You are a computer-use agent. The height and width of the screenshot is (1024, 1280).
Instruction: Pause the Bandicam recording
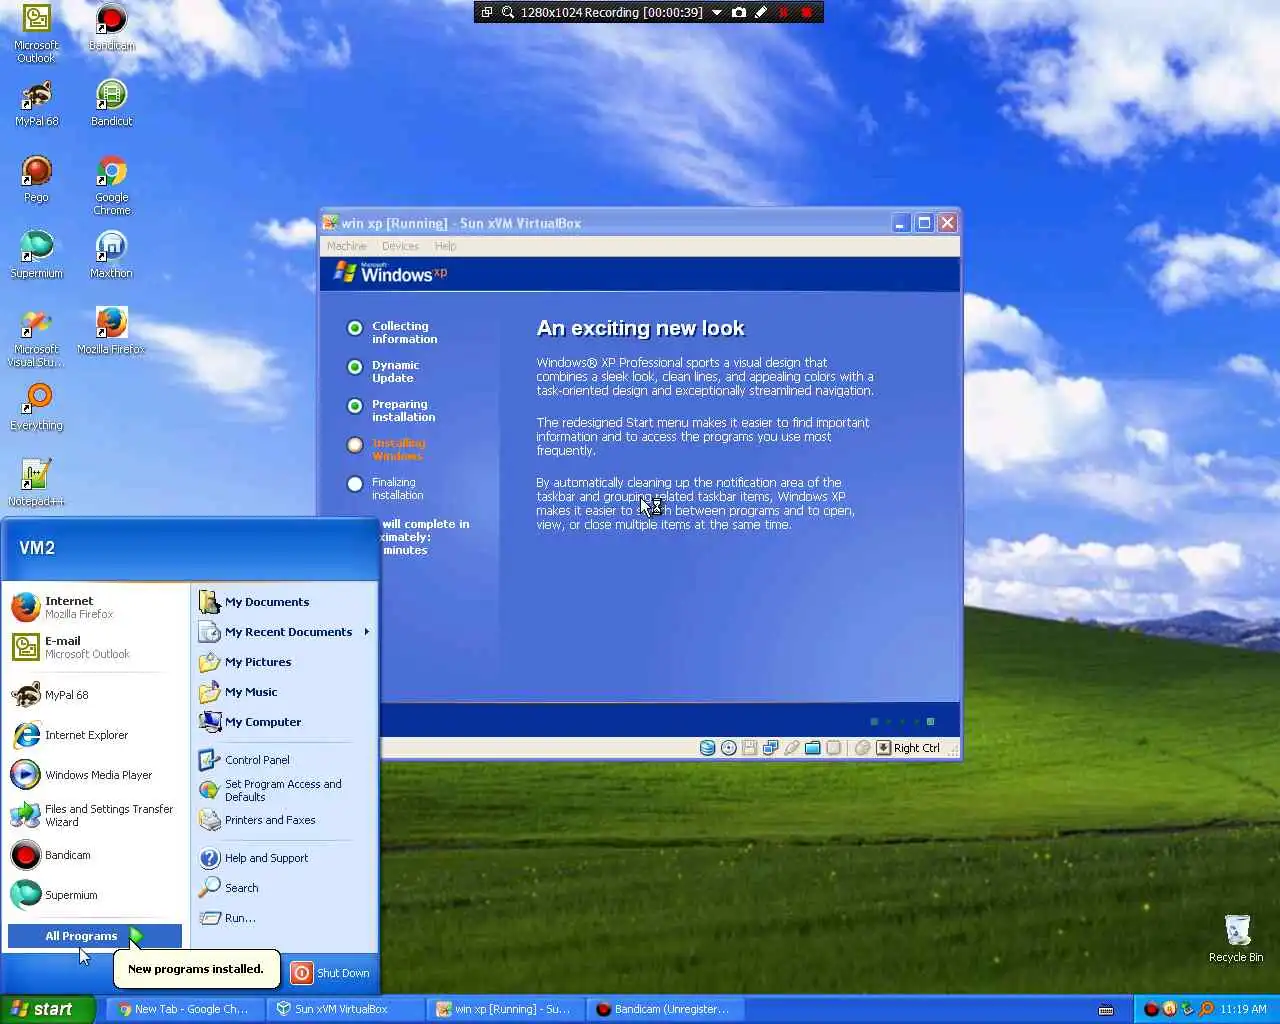784,12
